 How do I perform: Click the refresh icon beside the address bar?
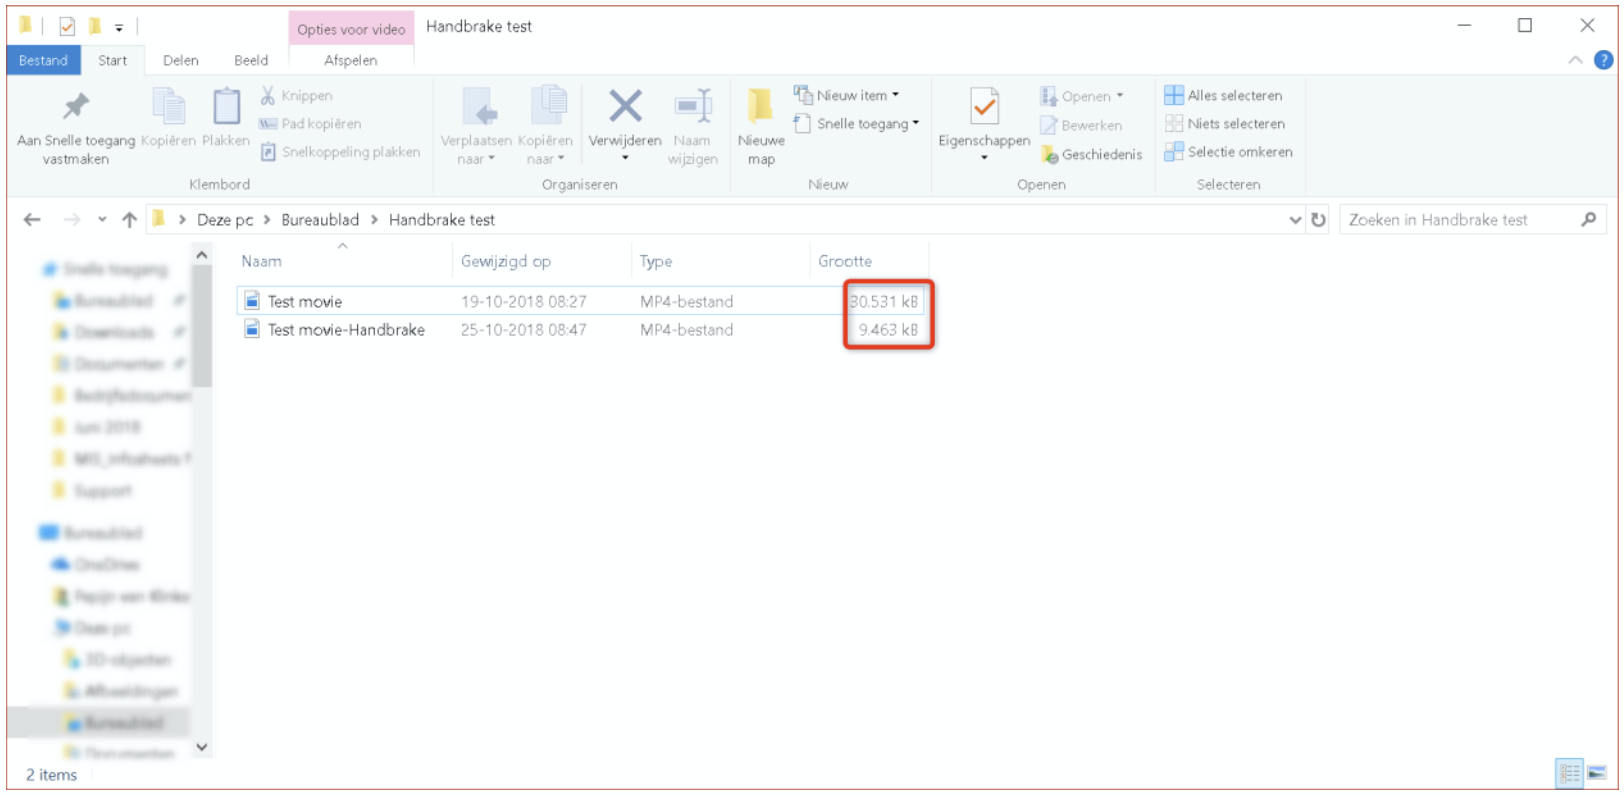(x=1319, y=220)
